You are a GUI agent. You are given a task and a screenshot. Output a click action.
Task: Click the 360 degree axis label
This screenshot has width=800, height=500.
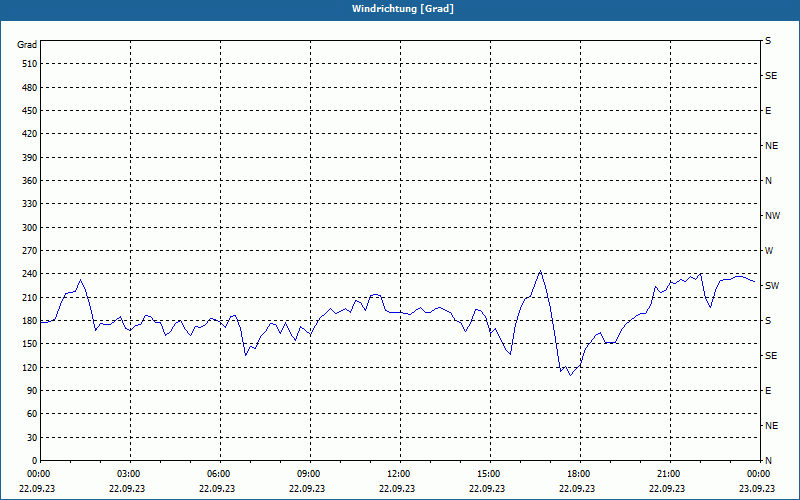(x=30, y=181)
